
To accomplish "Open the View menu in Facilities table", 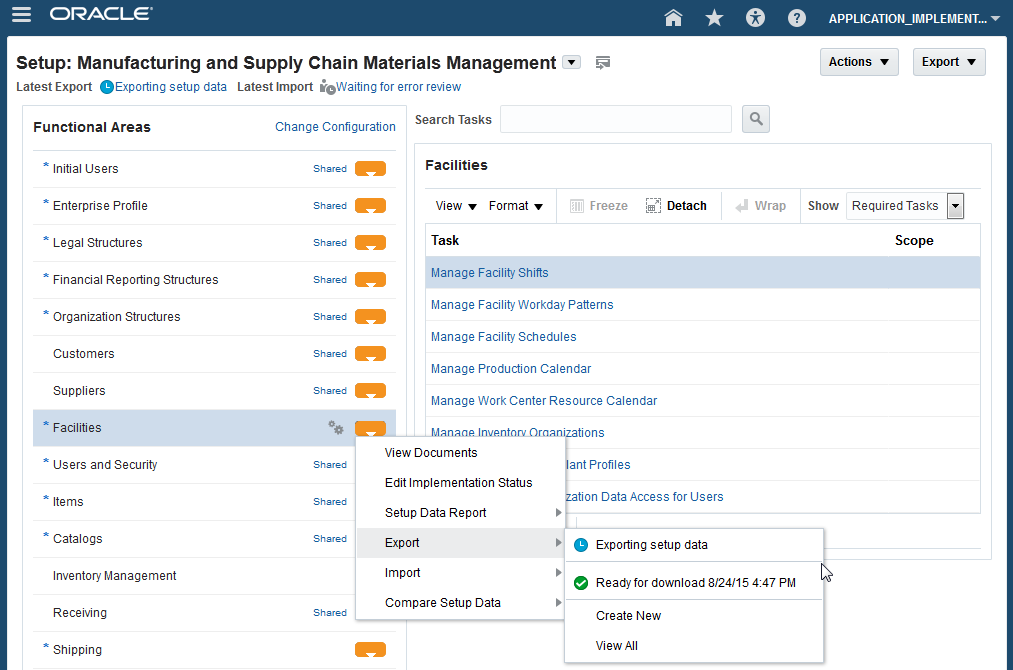I will click(x=456, y=206).
